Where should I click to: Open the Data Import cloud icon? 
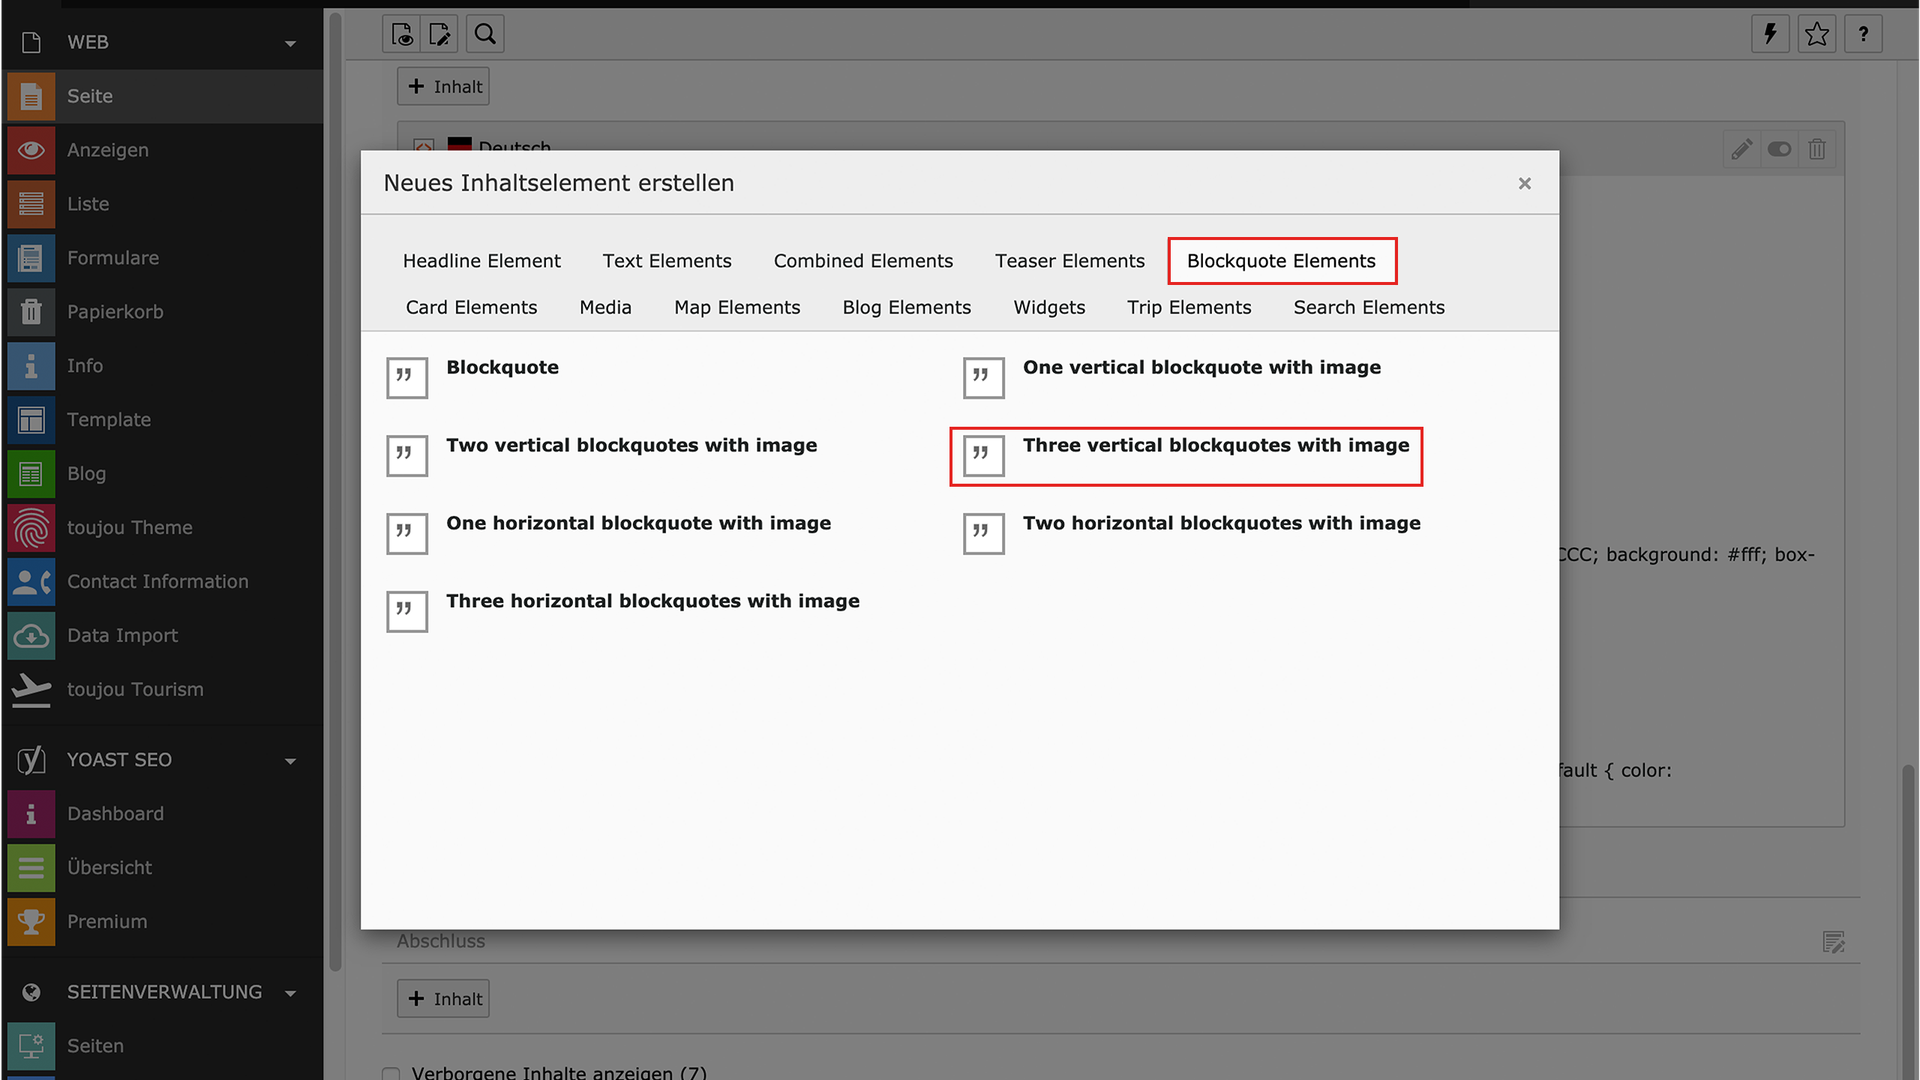[x=31, y=636]
